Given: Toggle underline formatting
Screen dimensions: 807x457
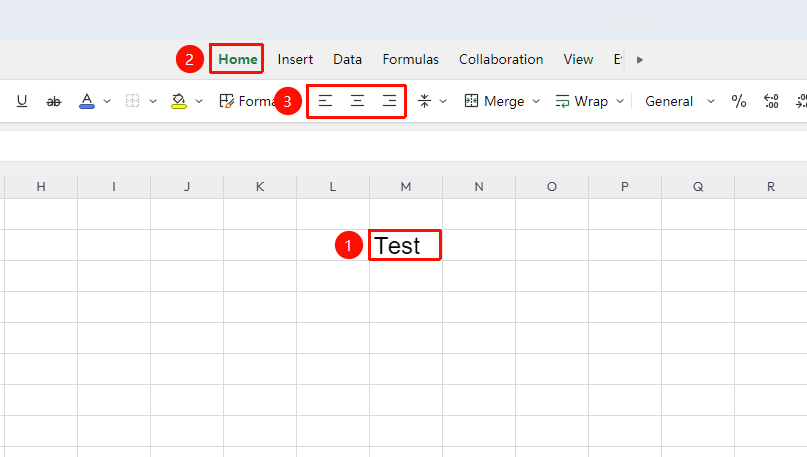Looking at the screenshot, I should [22, 101].
